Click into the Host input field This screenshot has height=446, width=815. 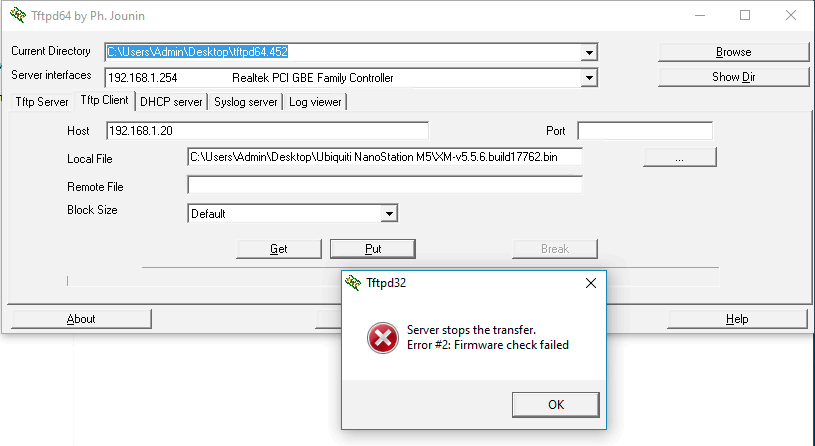coord(267,131)
